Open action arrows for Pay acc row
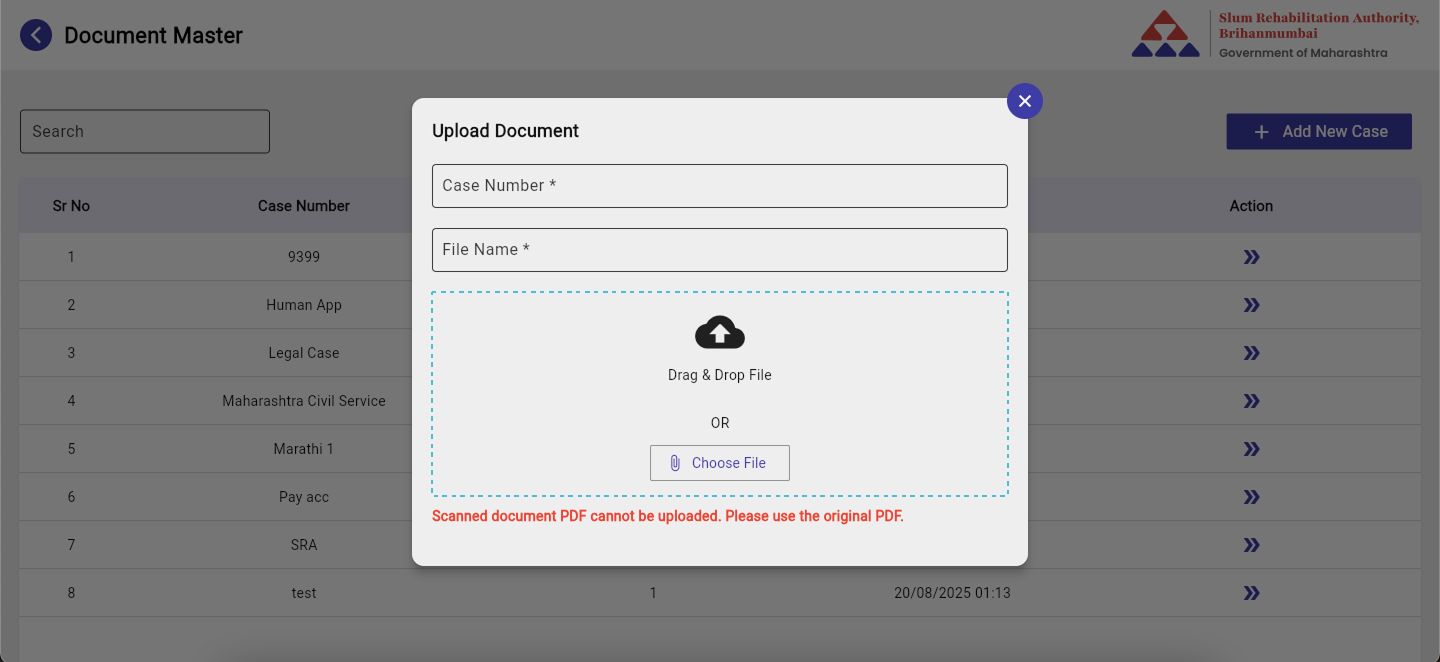Image resolution: width=1440 pixels, height=662 pixels. coord(1251,497)
